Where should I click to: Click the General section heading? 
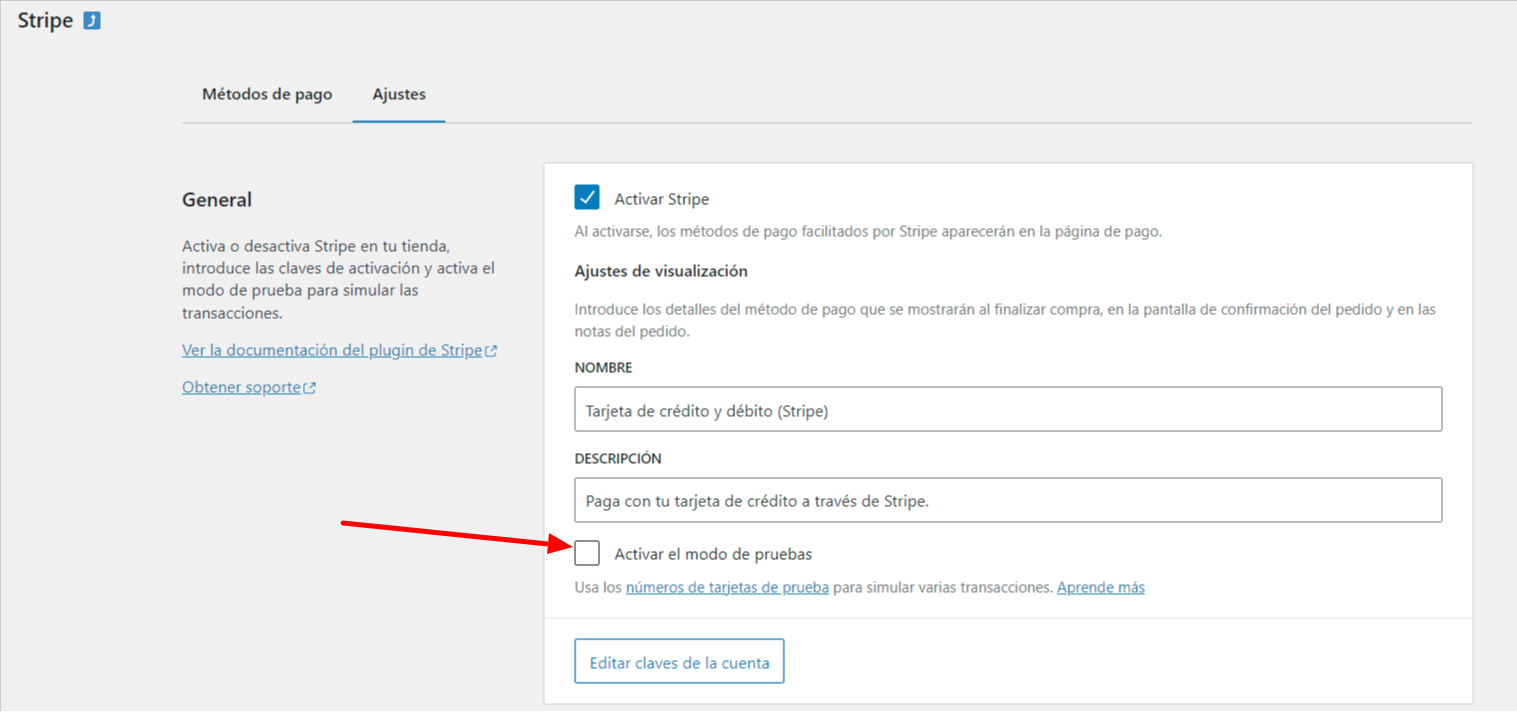click(217, 200)
